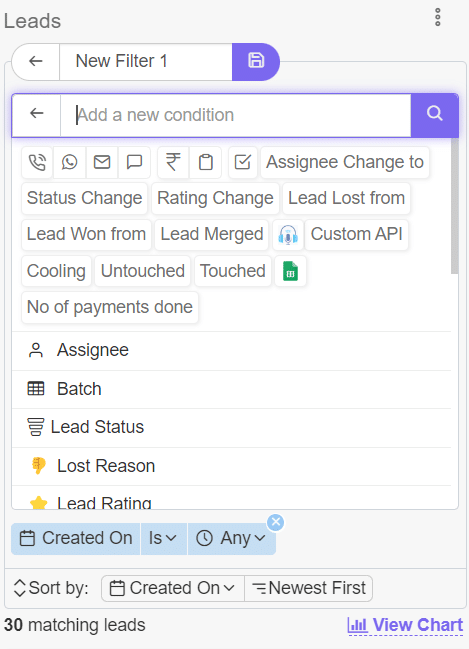Open the View Chart link
This screenshot has width=469, height=649.
pyautogui.click(x=405, y=625)
